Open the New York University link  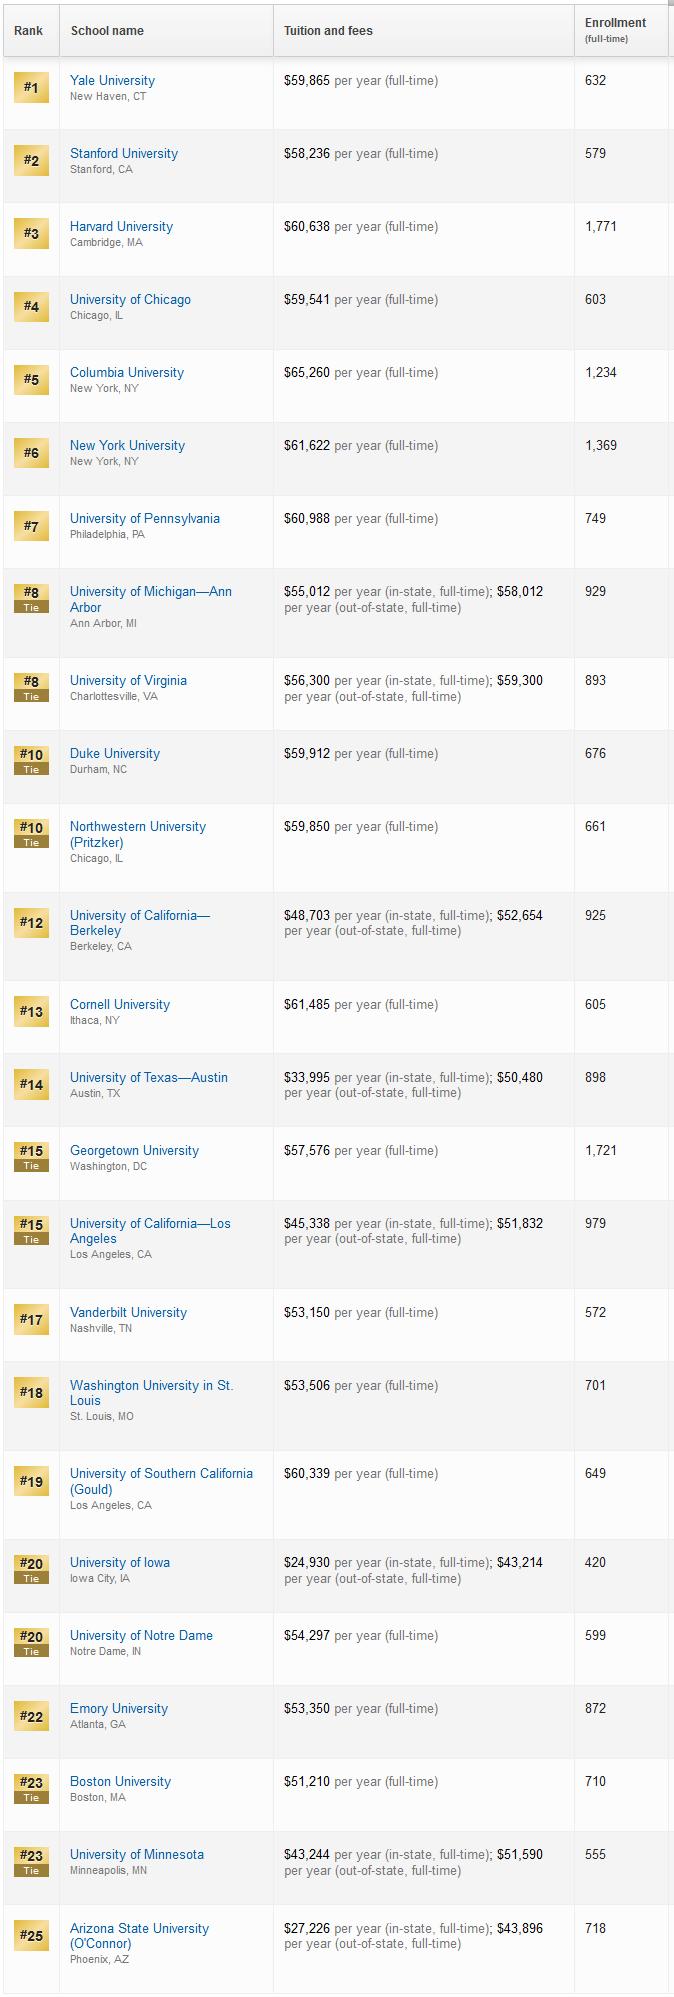coord(127,445)
